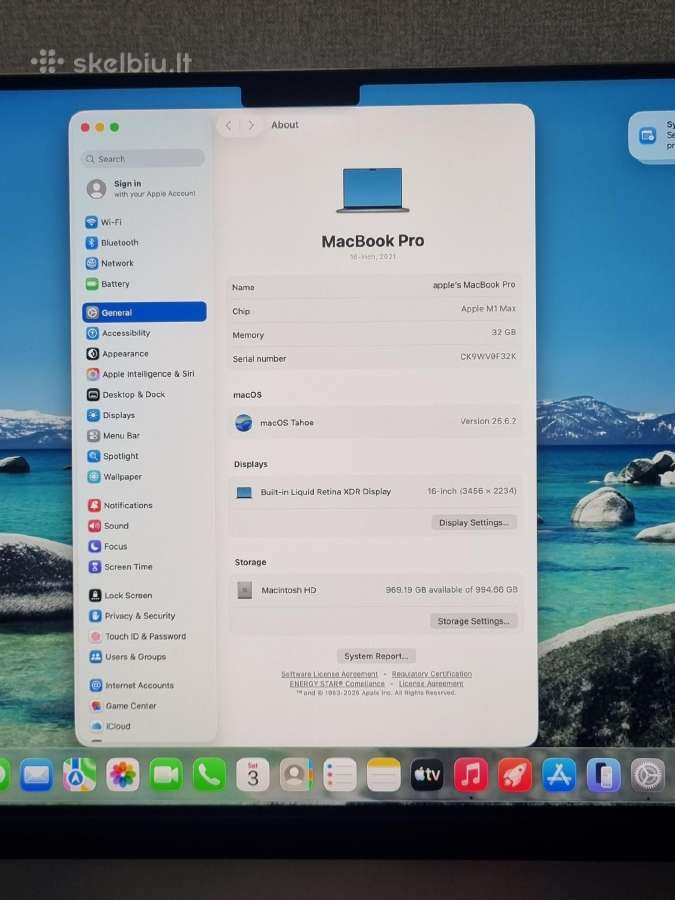
Task: Open the License Agreement link
Action: (x=431, y=684)
